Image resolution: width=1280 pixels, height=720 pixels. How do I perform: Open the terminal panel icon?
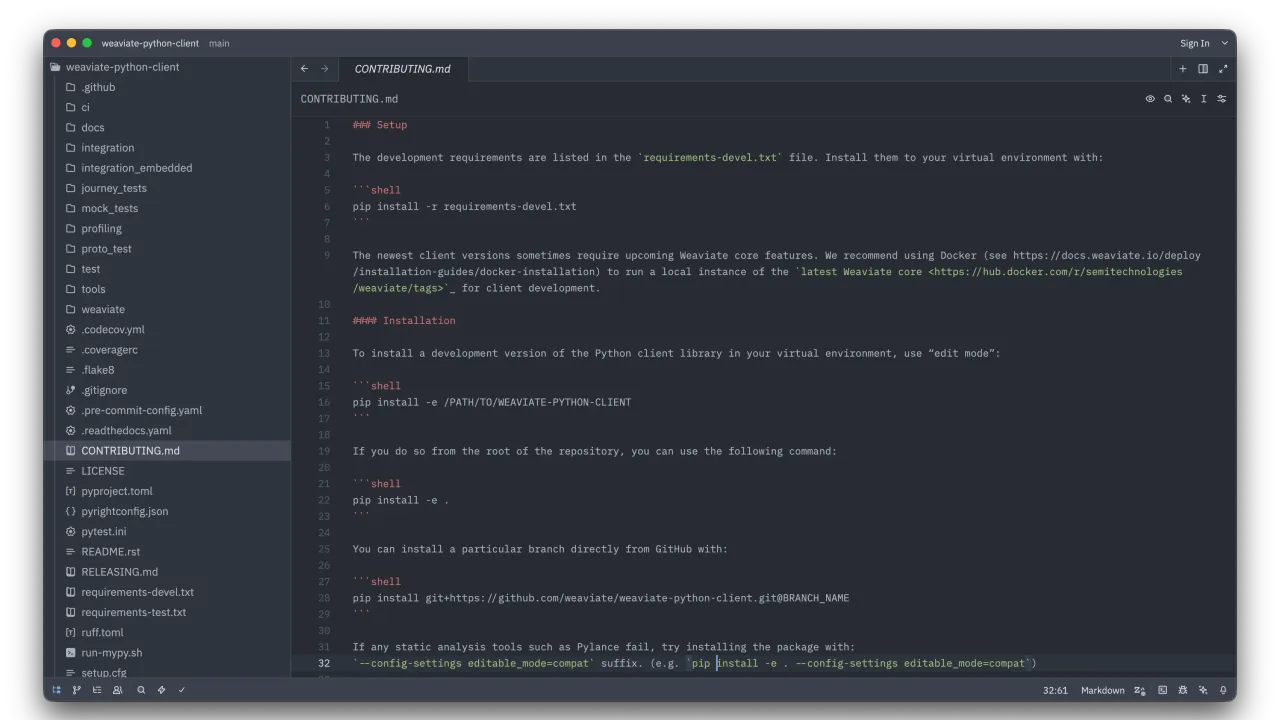click(1162, 690)
